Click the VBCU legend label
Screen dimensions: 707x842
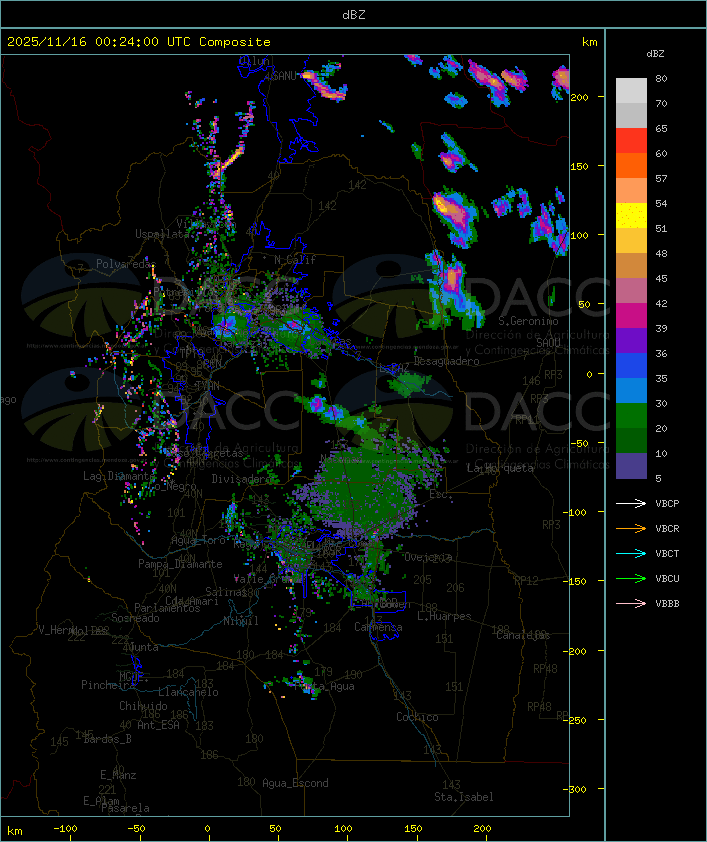click(x=667, y=578)
